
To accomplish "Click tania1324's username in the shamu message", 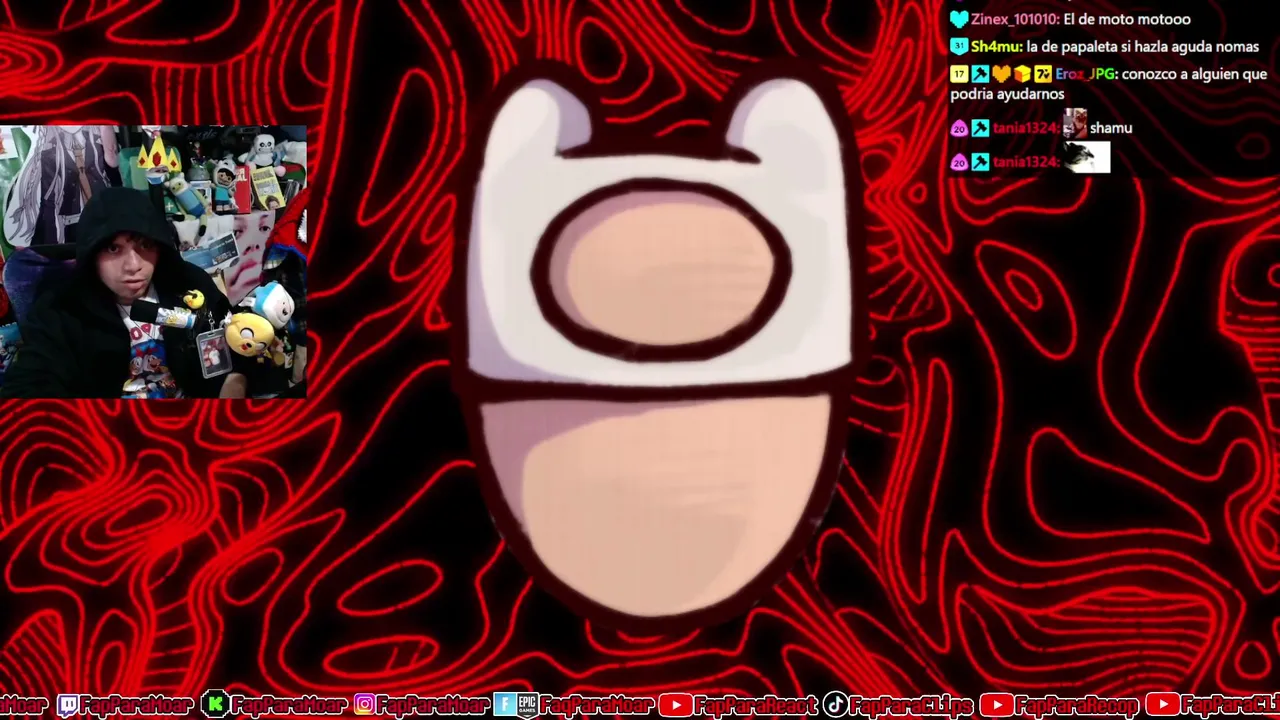I will coord(1025,128).
